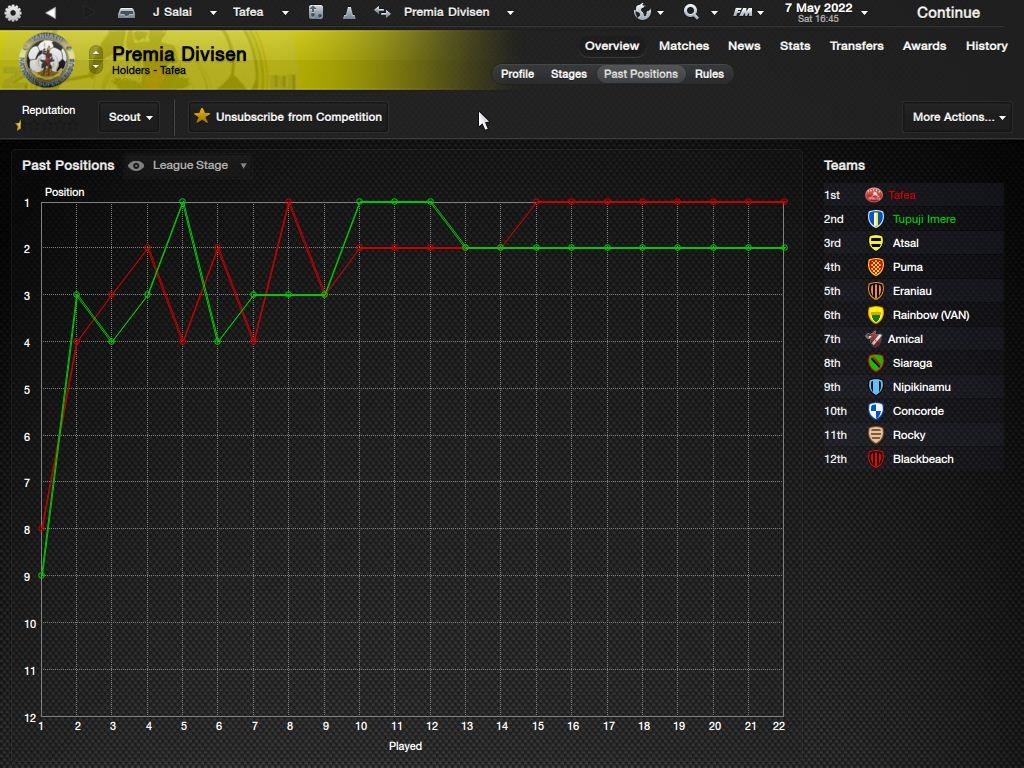Click the Tafea club badge in Teams
The width and height of the screenshot is (1024, 768).
pyautogui.click(x=873, y=195)
